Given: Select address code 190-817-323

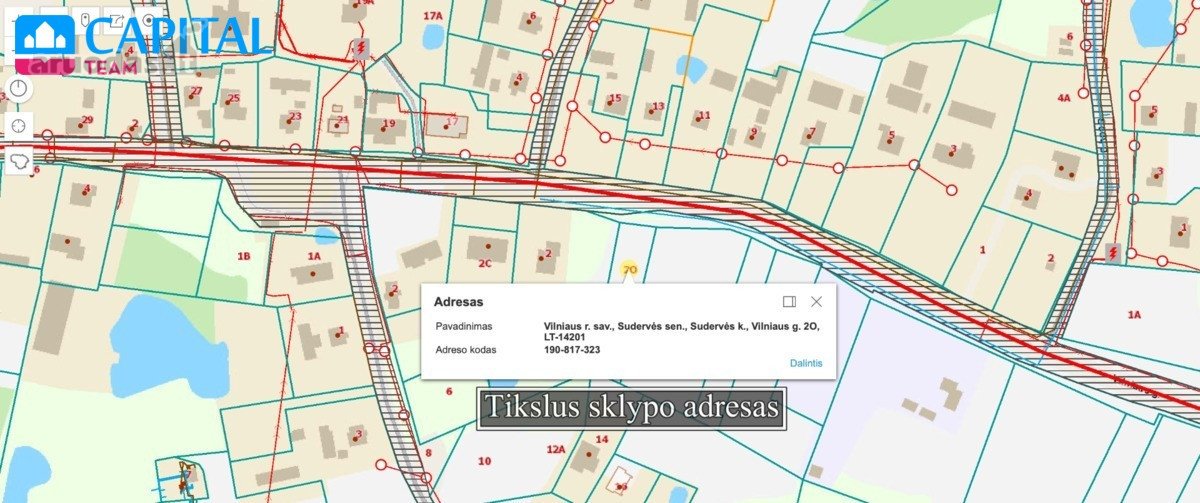Looking at the screenshot, I should [x=572, y=350].
